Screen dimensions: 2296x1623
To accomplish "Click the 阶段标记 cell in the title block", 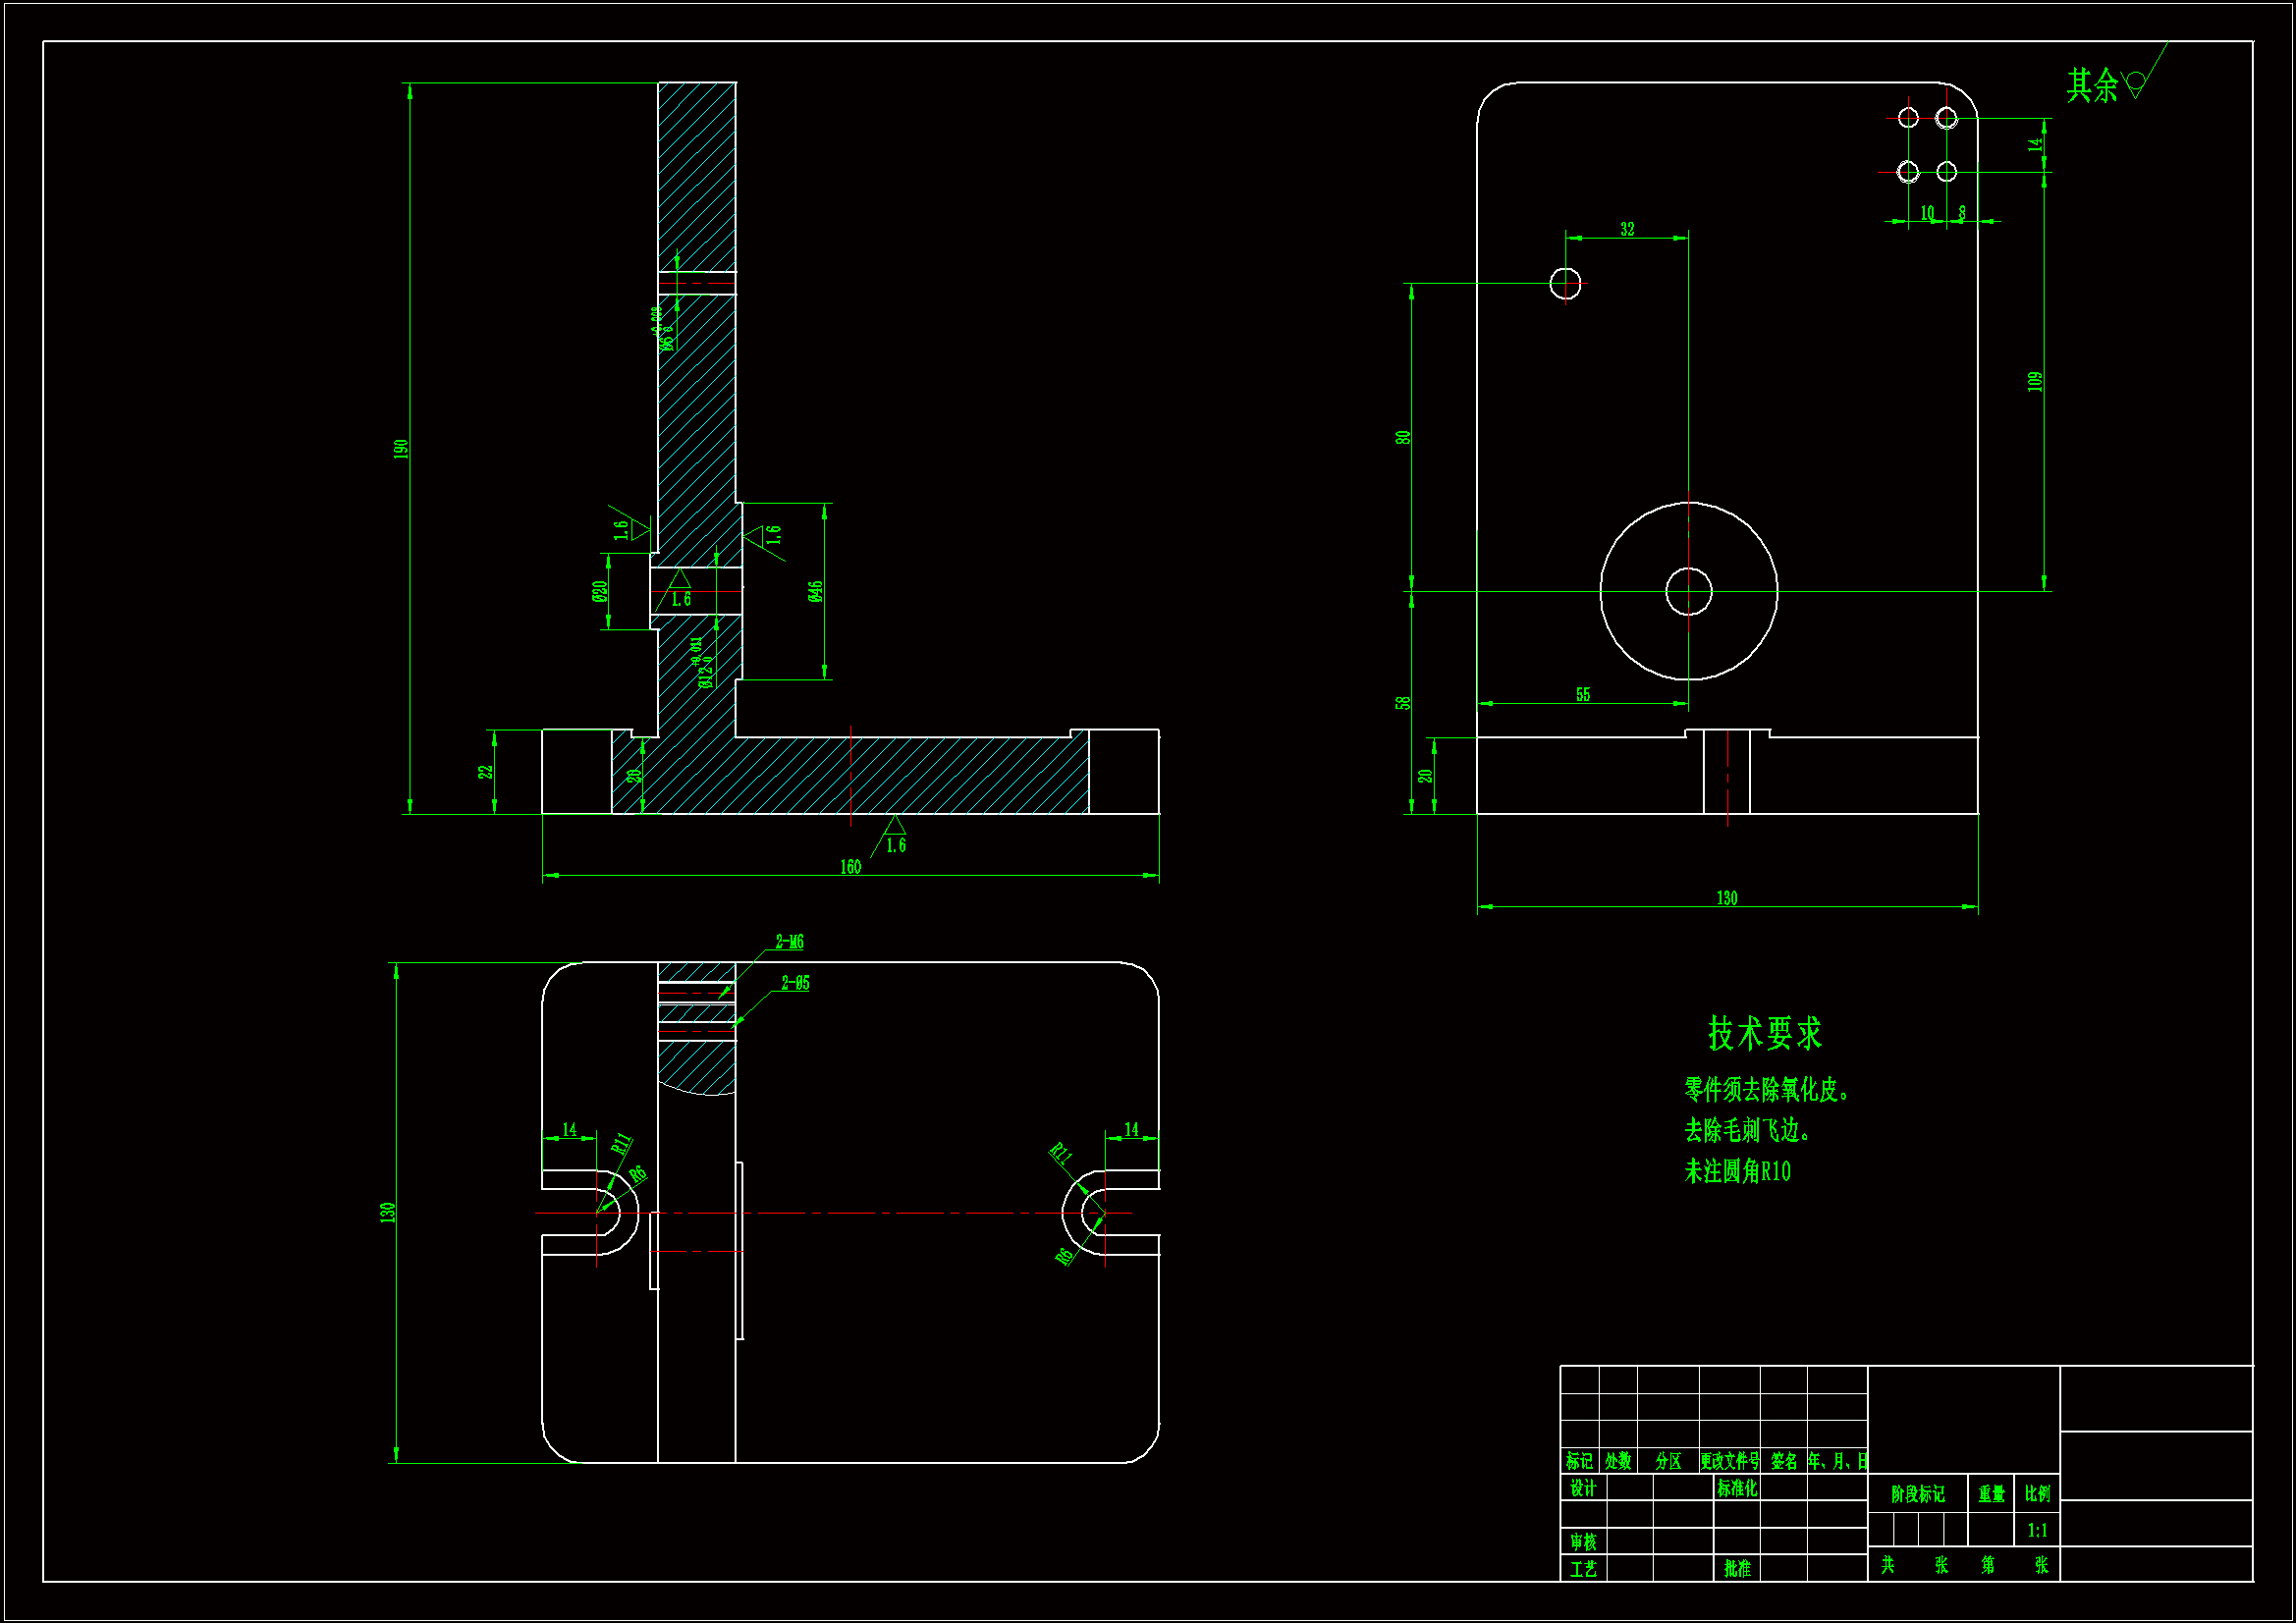I will 1917,1494.
